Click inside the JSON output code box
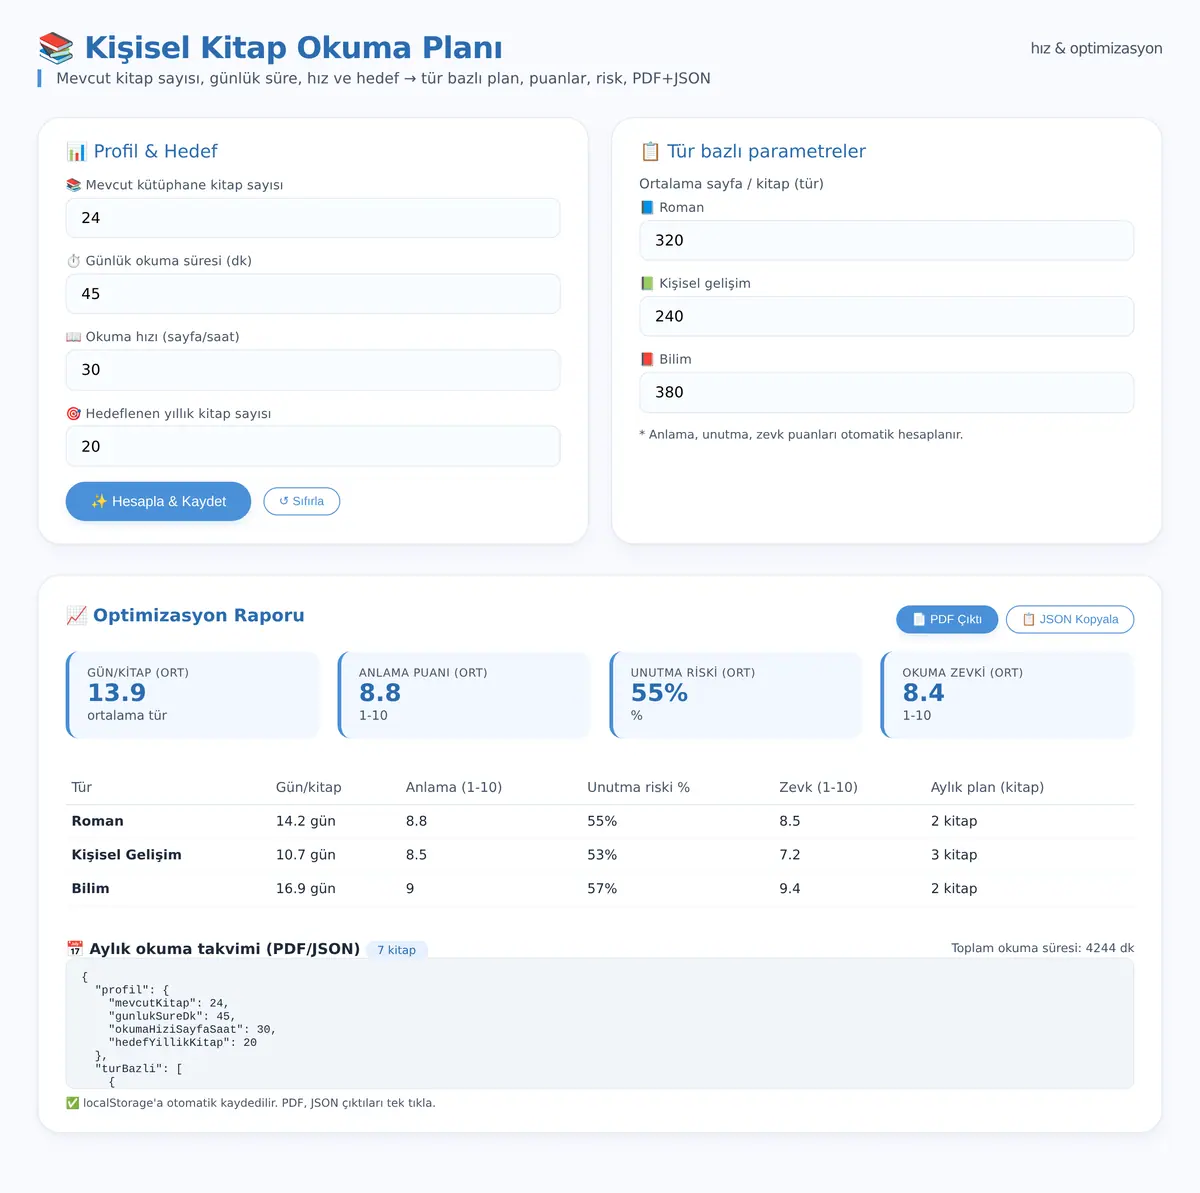1200x1193 pixels. [600, 1024]
